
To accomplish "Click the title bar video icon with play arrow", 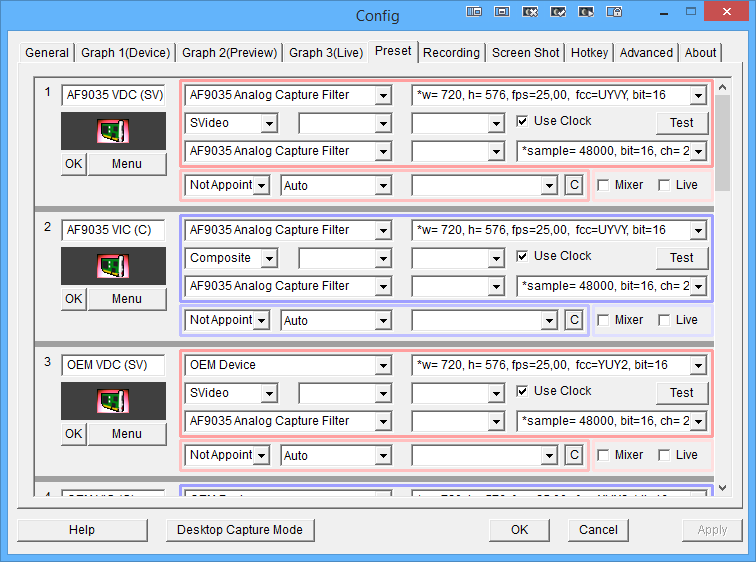I will (x=586, y=12).
